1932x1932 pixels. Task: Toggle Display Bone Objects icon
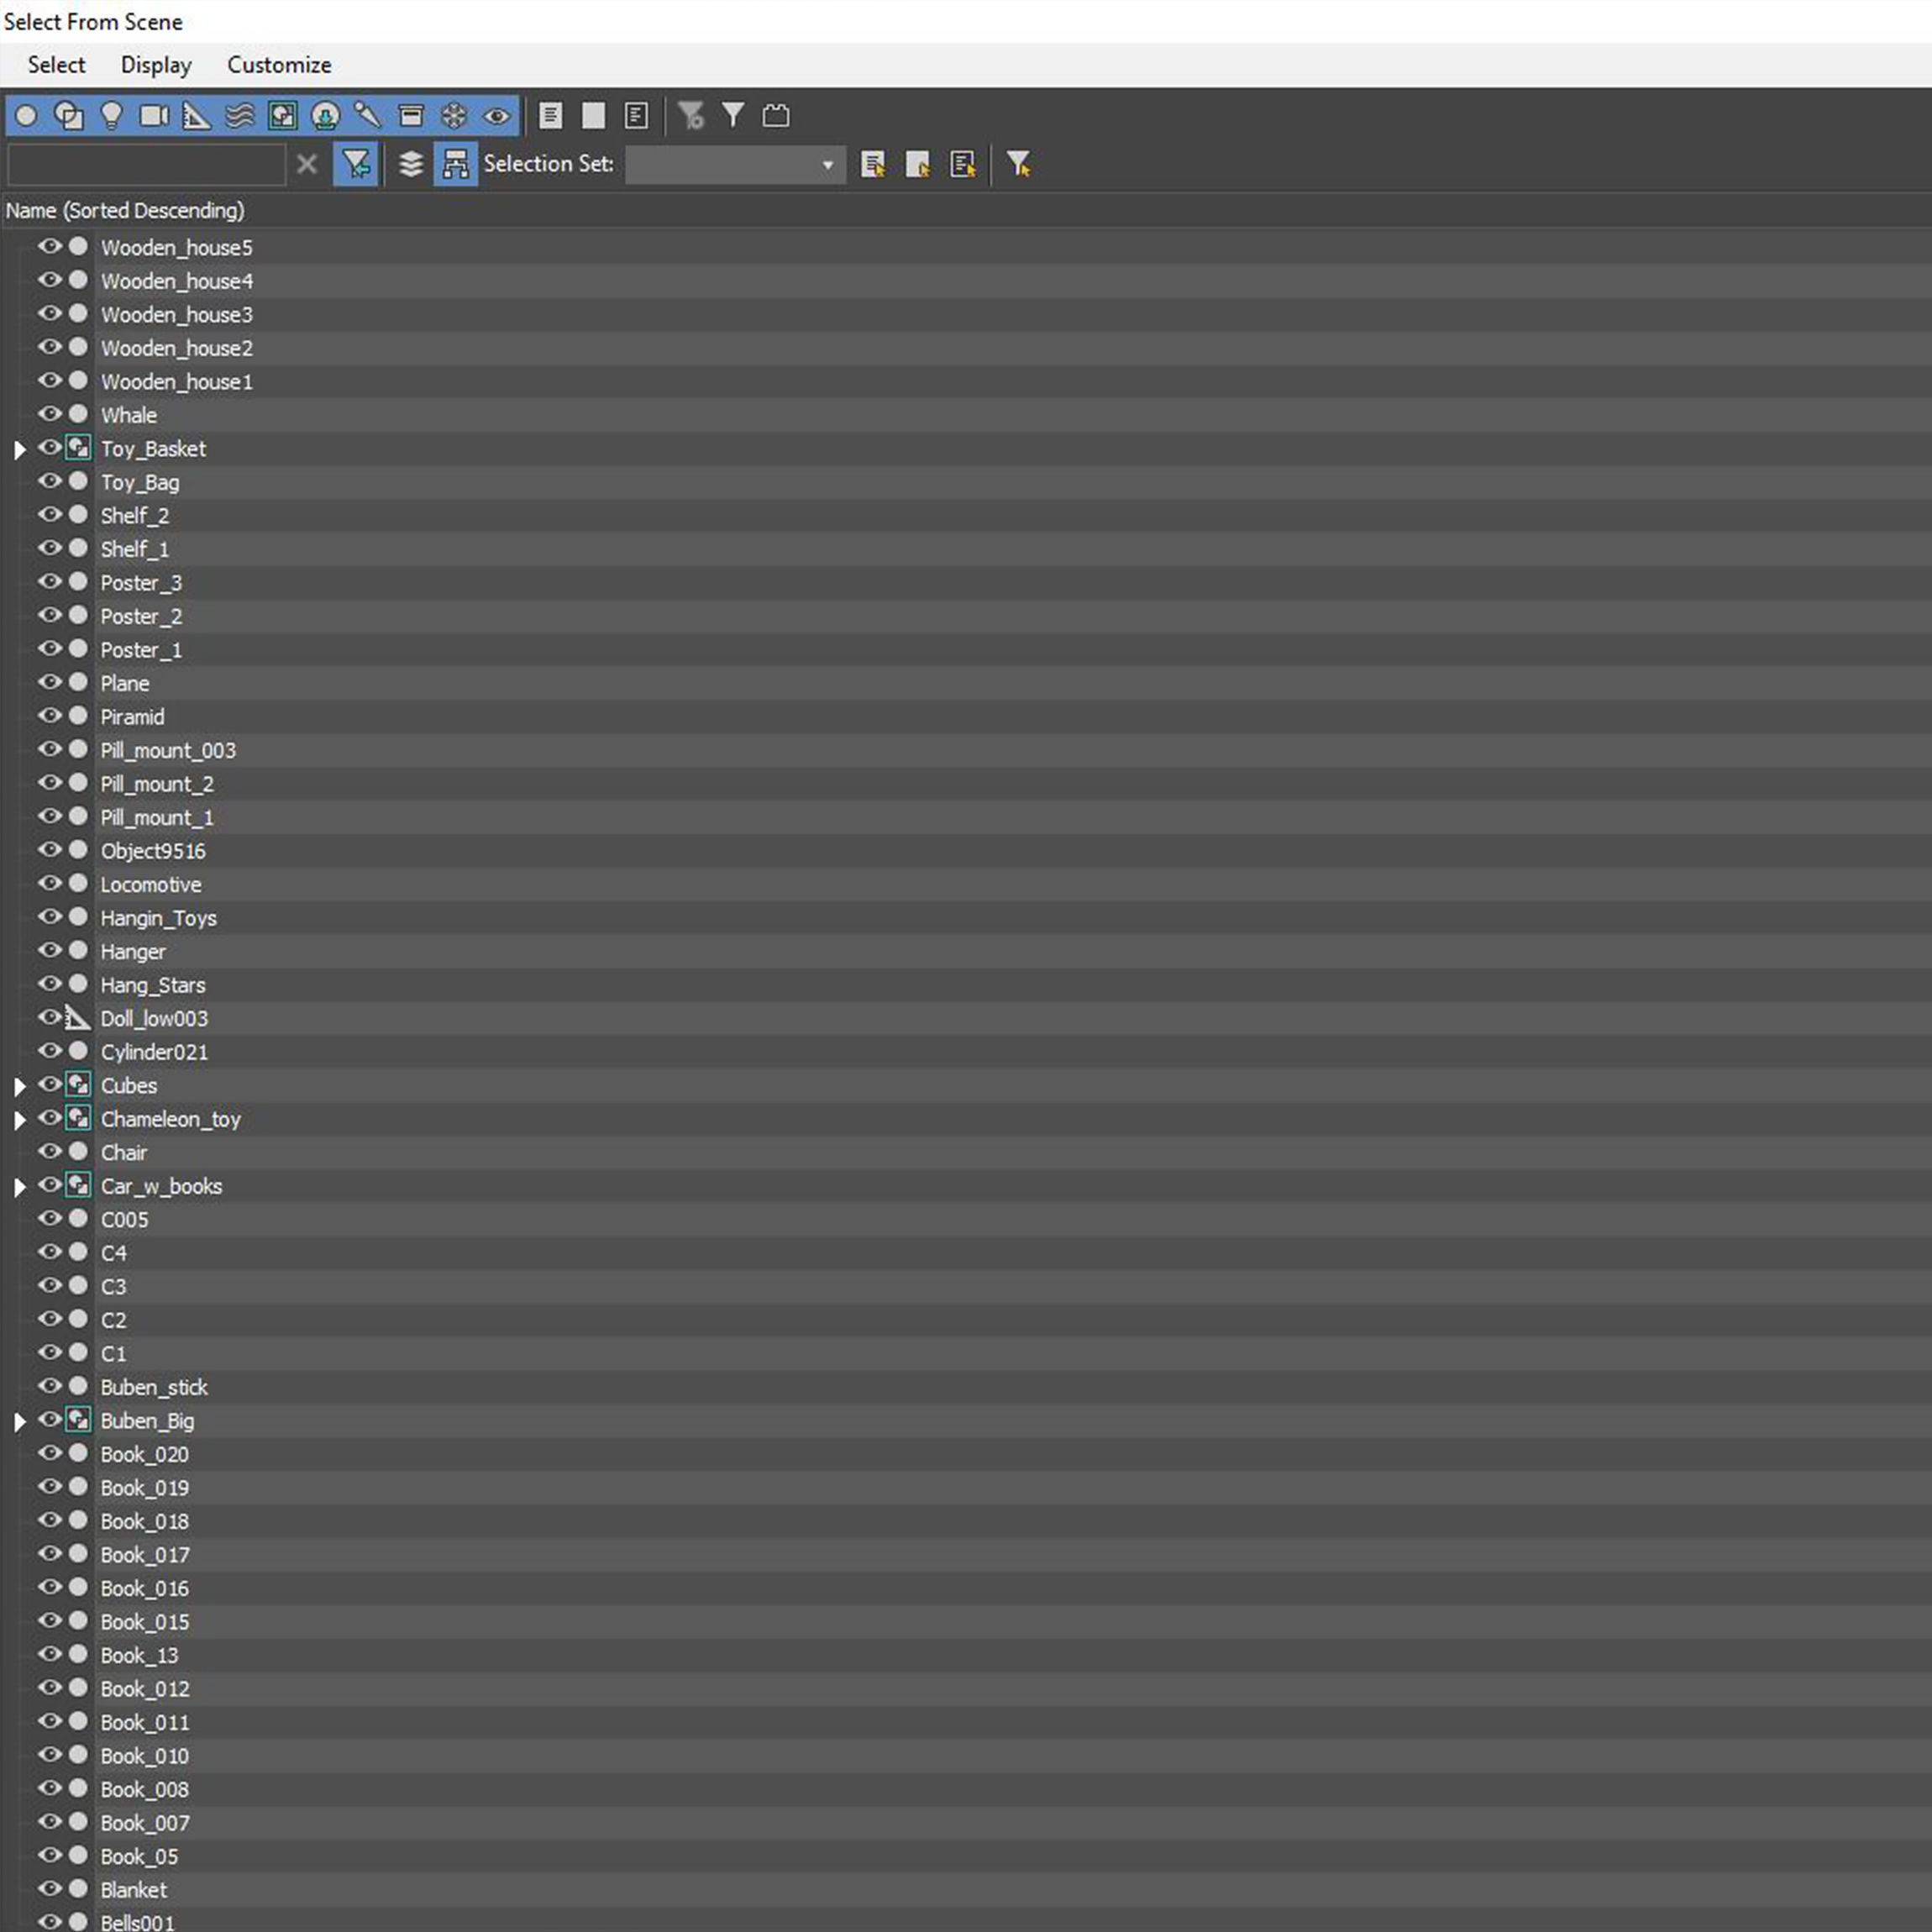[x=367, y=116]
